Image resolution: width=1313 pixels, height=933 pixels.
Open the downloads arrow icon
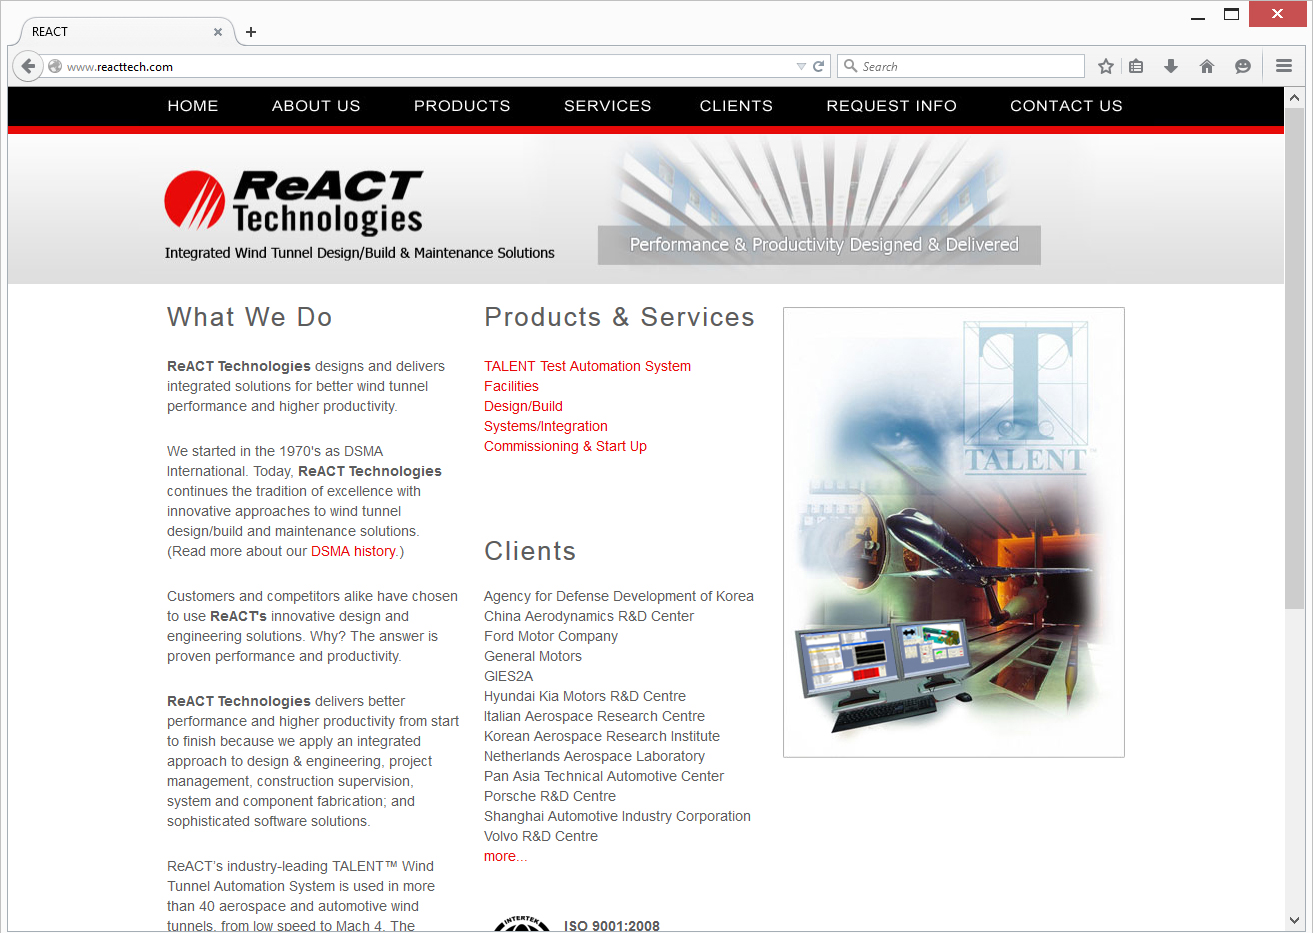[1170, 66]
